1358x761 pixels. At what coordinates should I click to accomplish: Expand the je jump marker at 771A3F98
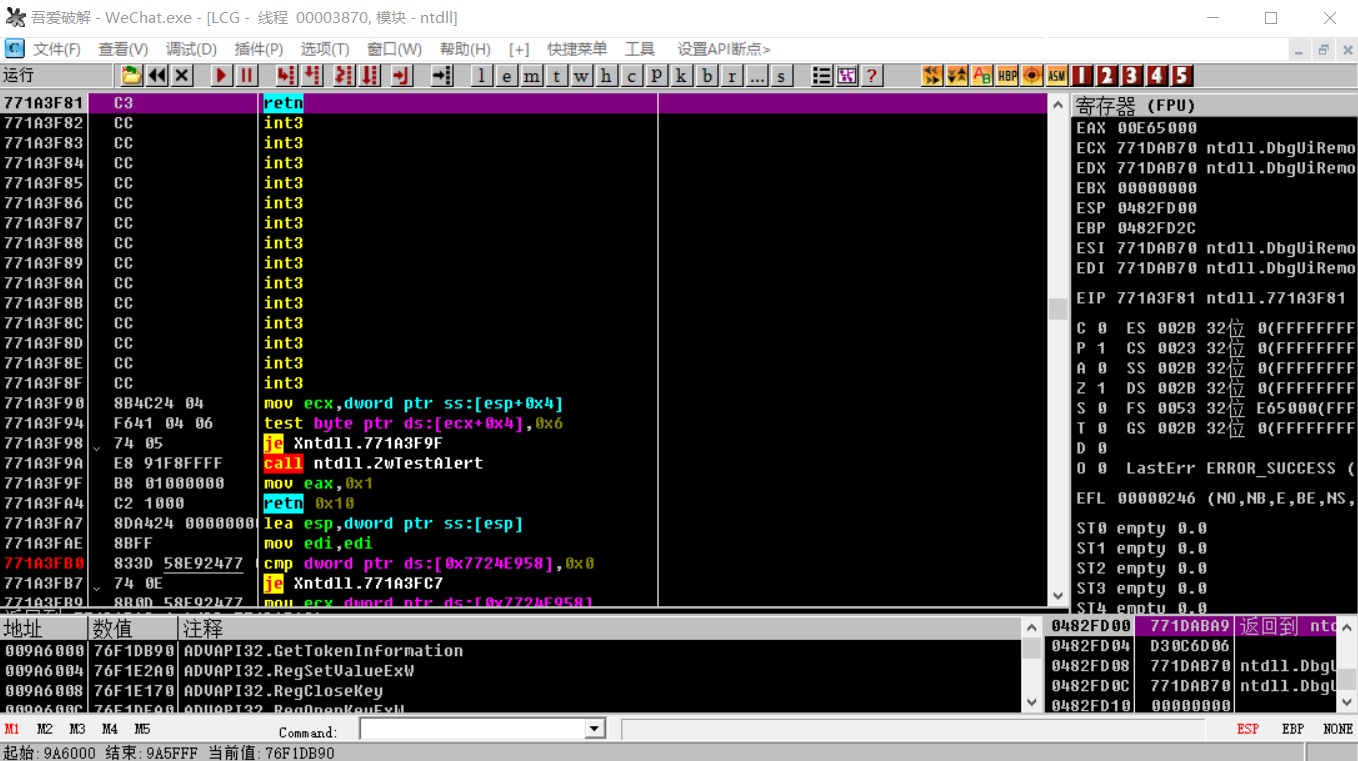click(97, 445)
